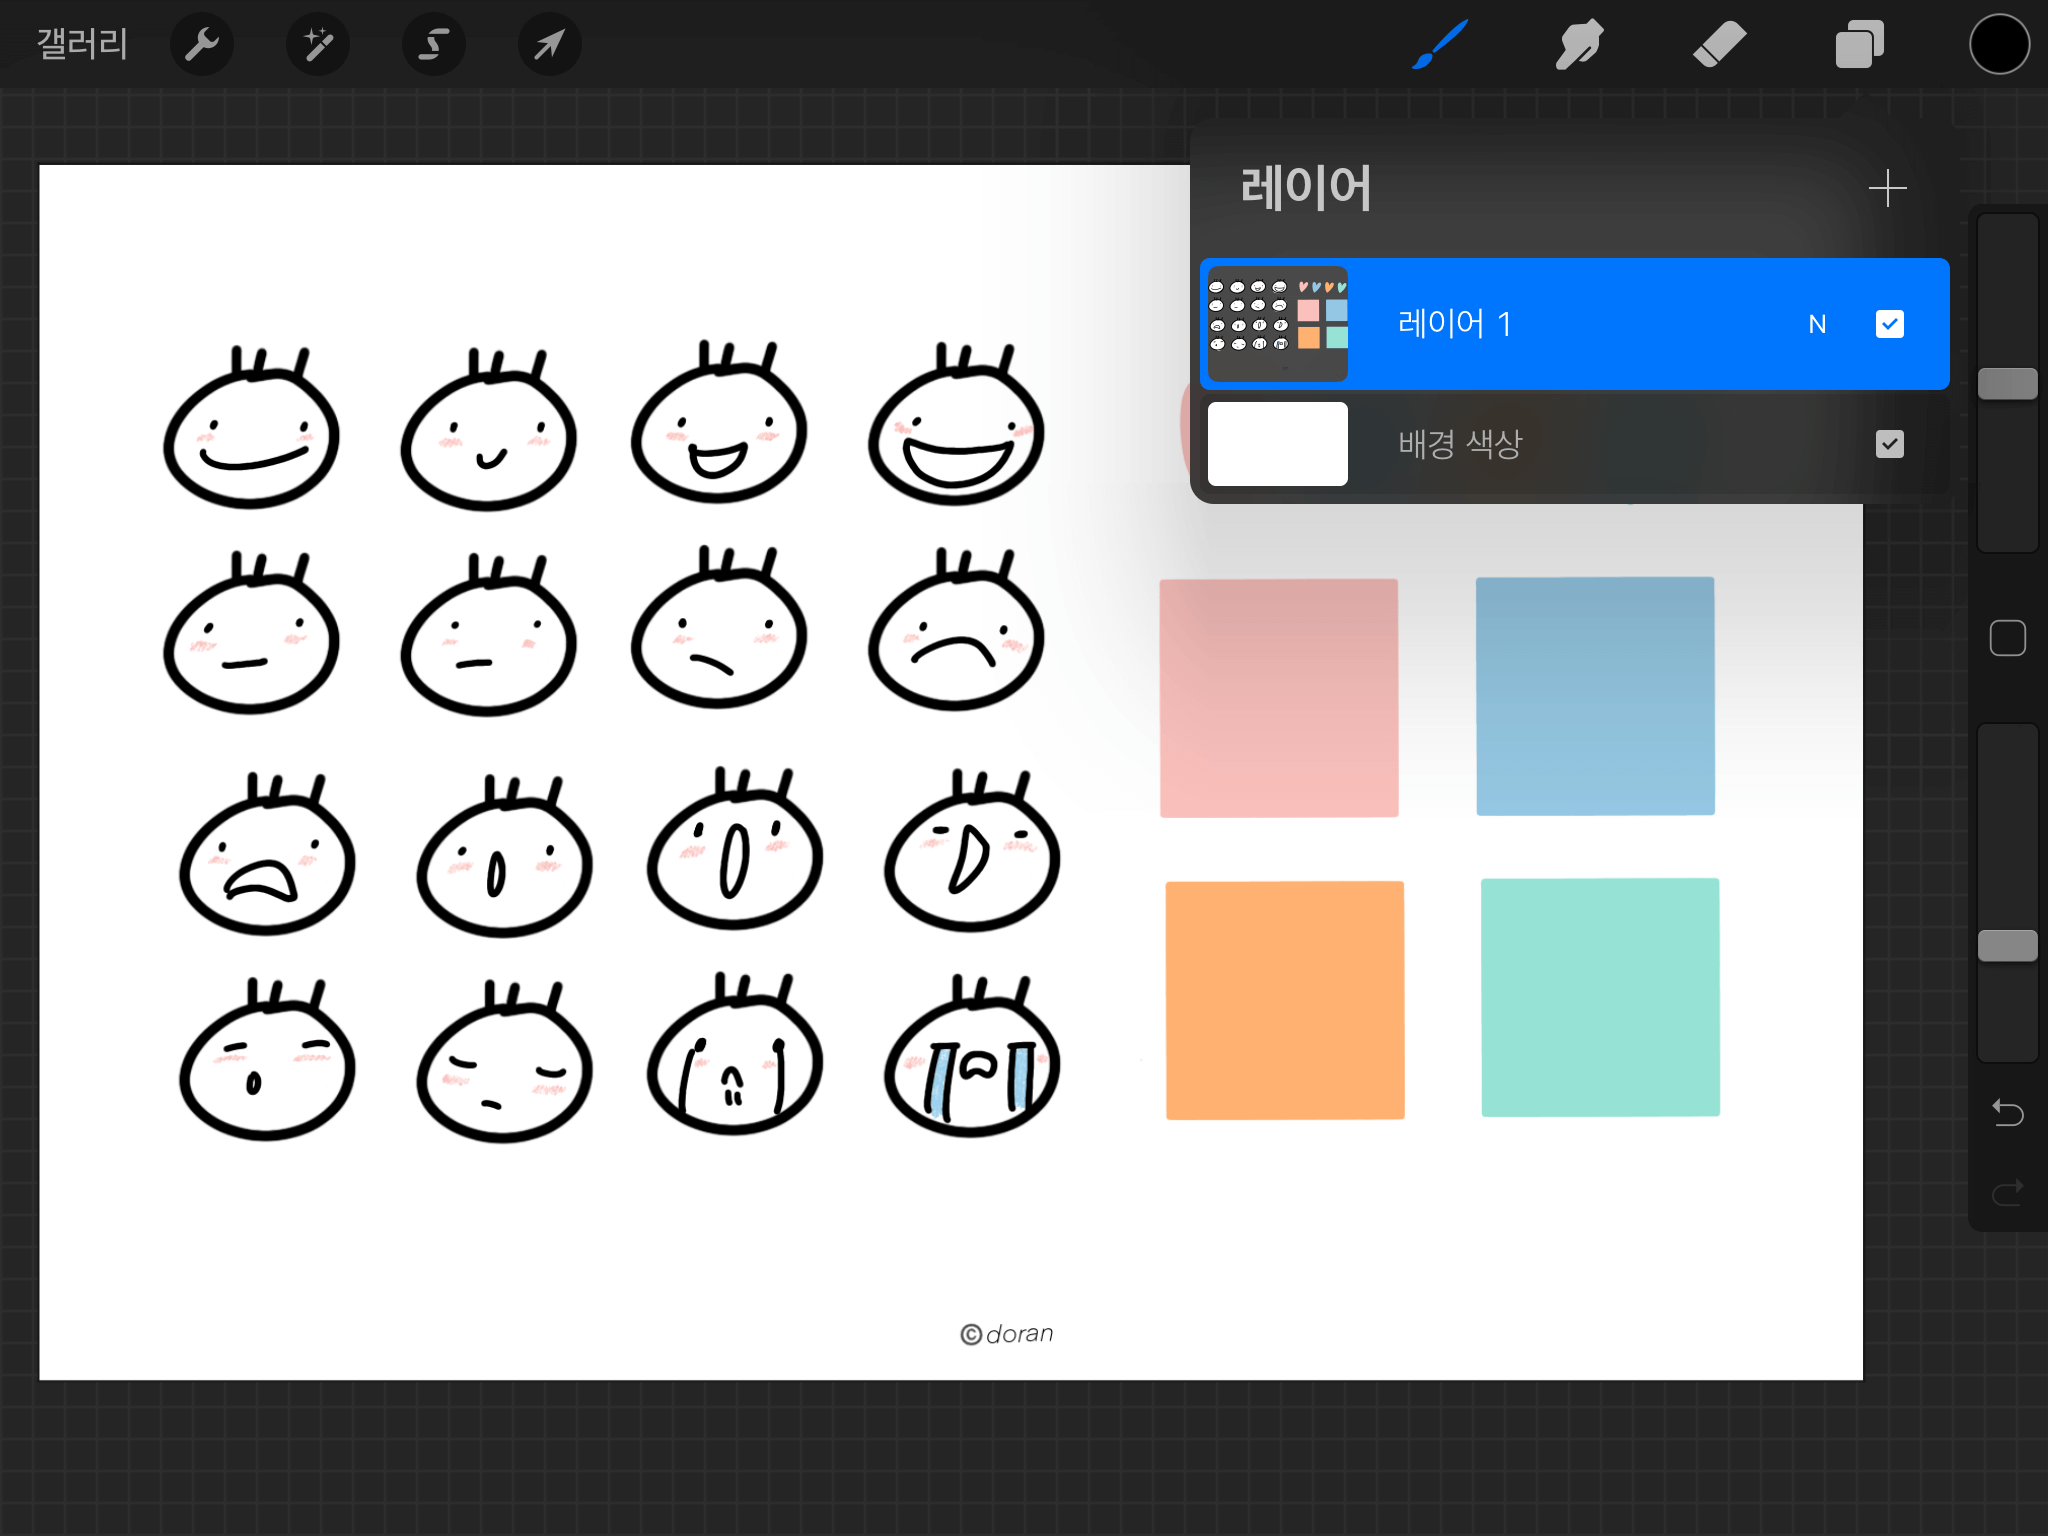
Task: Tap the redo arrow in sidebar
Action: [x=2007, y=1192]
